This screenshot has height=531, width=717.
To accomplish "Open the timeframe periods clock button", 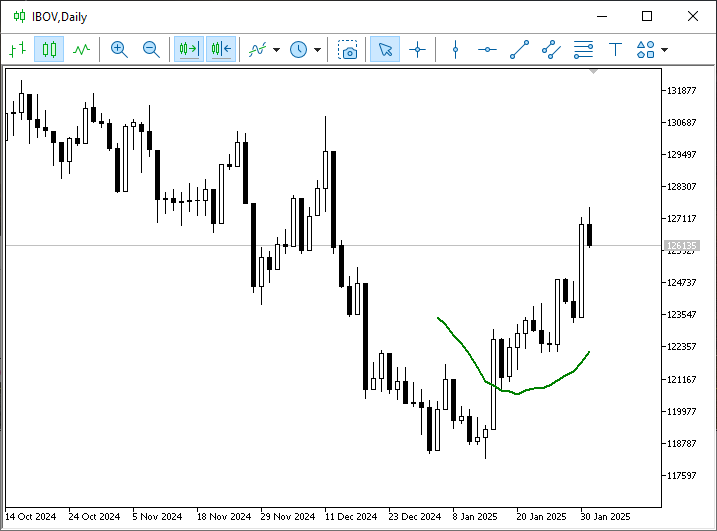I will click(x=299, y=49).
